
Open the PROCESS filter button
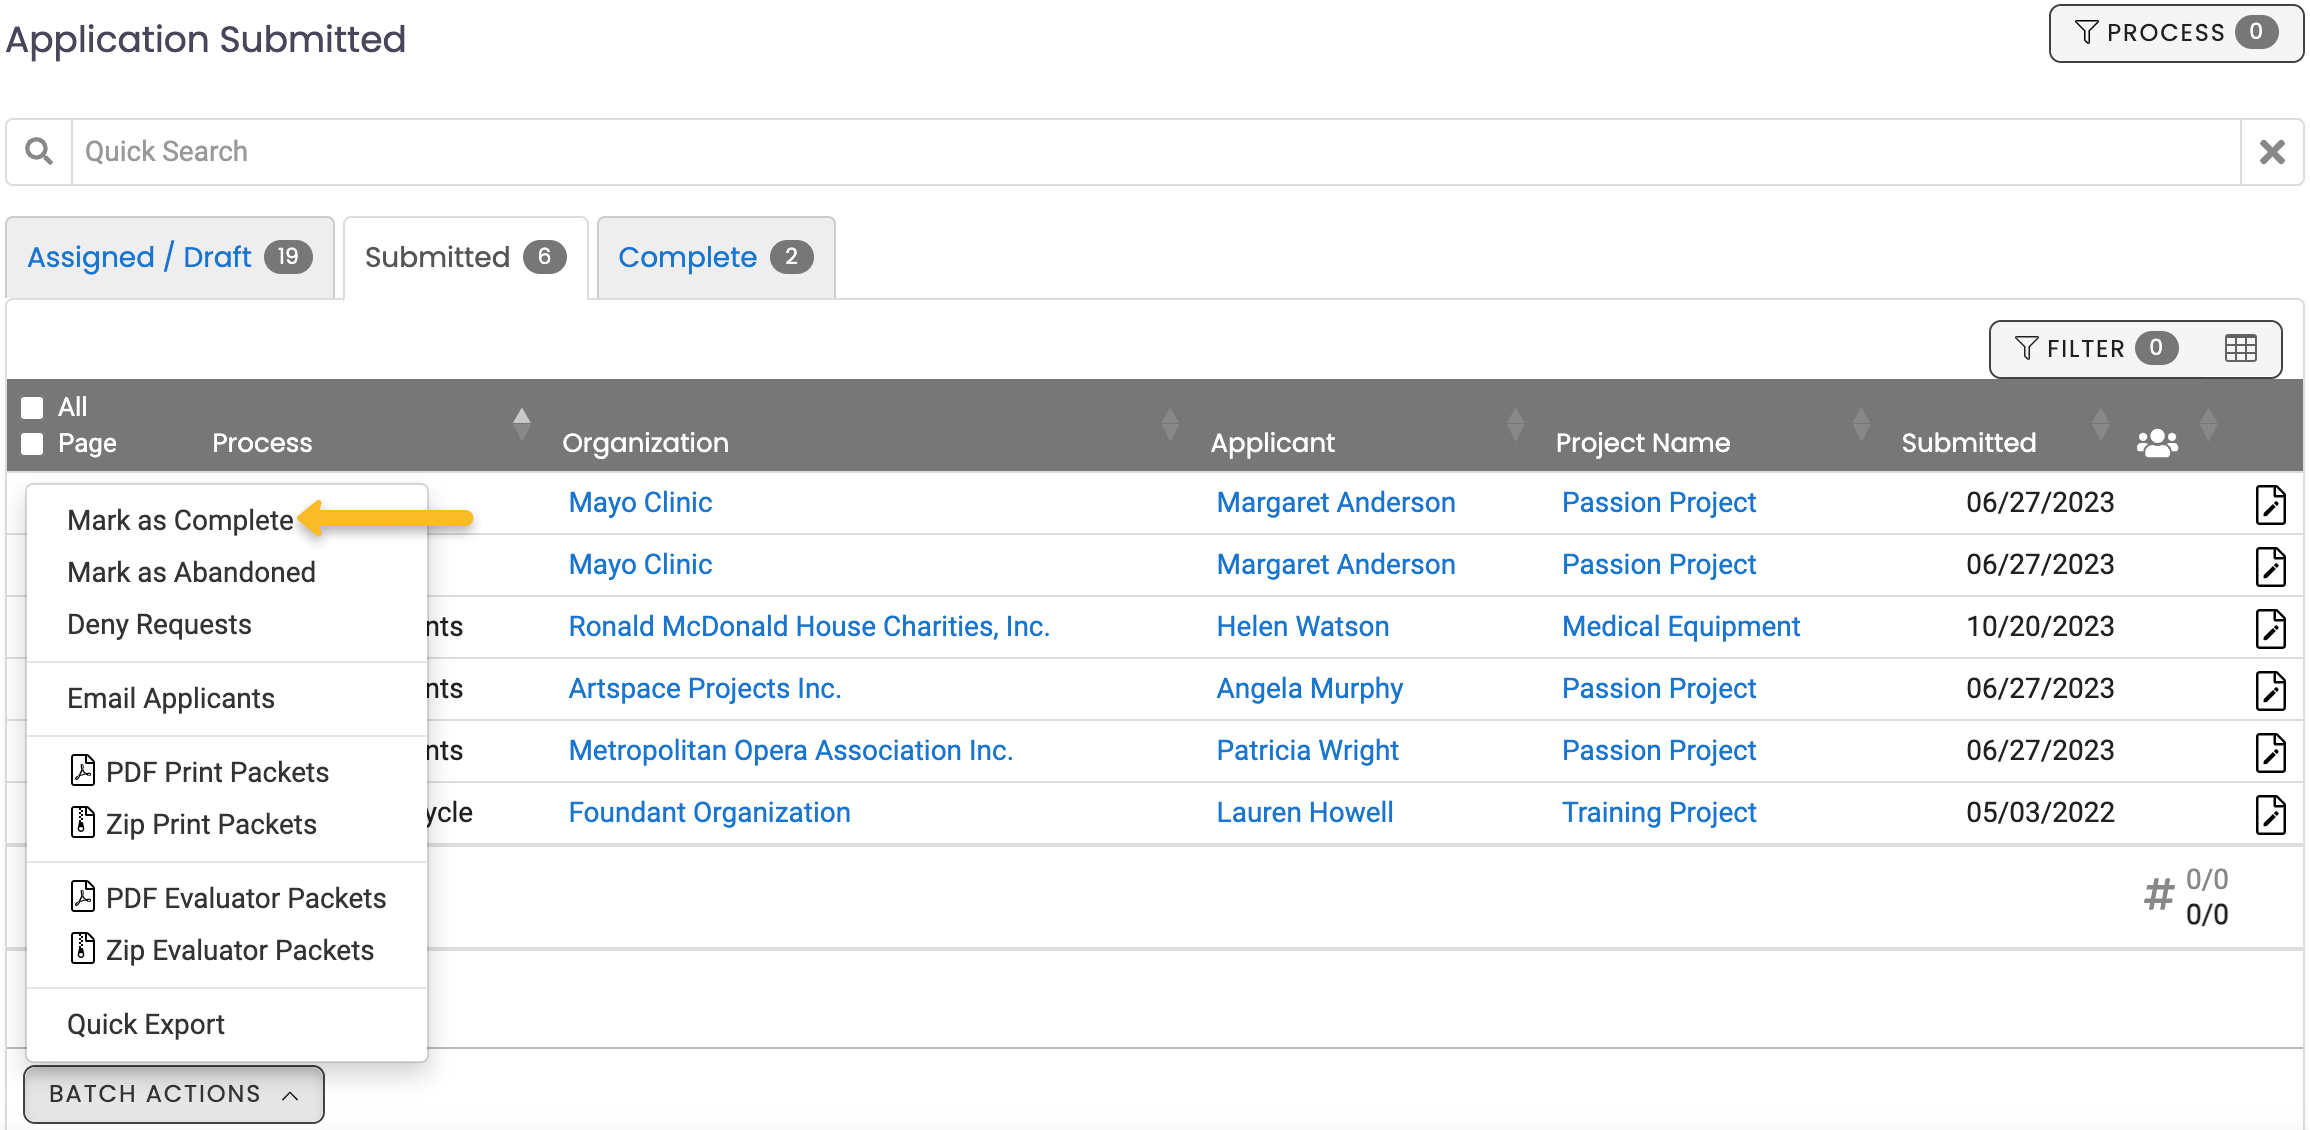click(x=2175, y=33)
